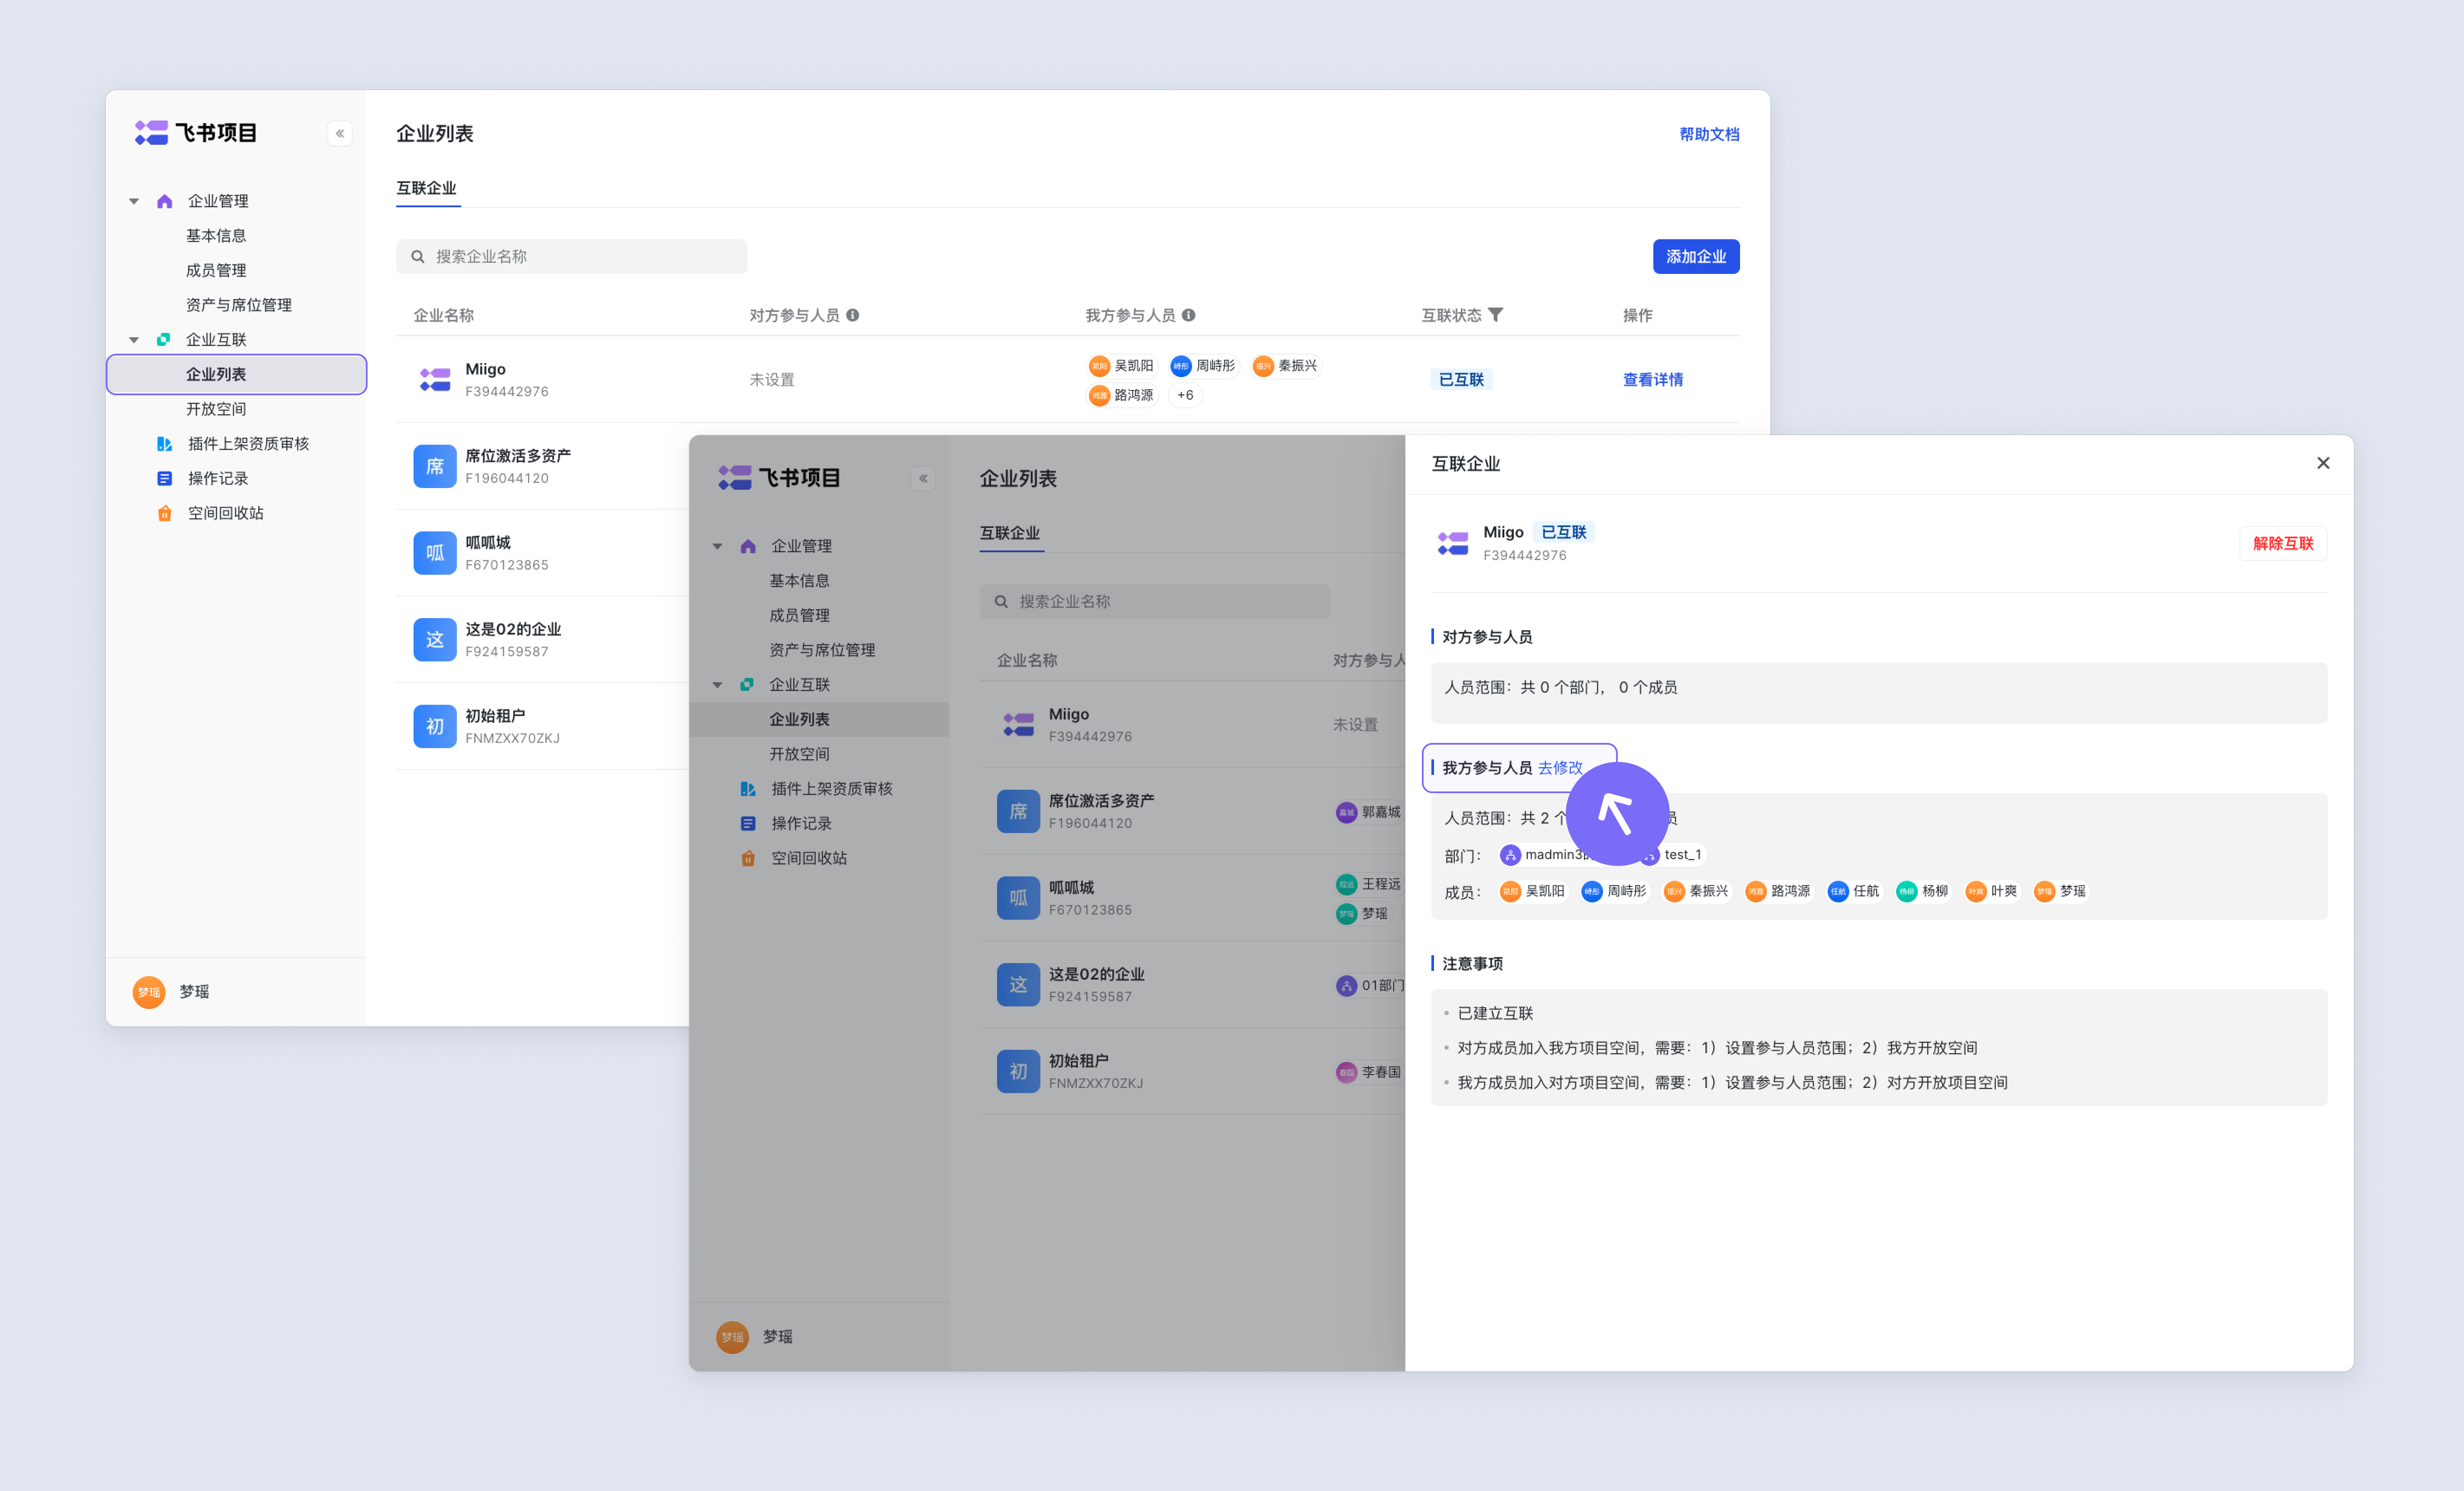Click 查看详情 for the Miigo row
The width and height of the screenshot is (2464, 1491).
coord(1653,380)
